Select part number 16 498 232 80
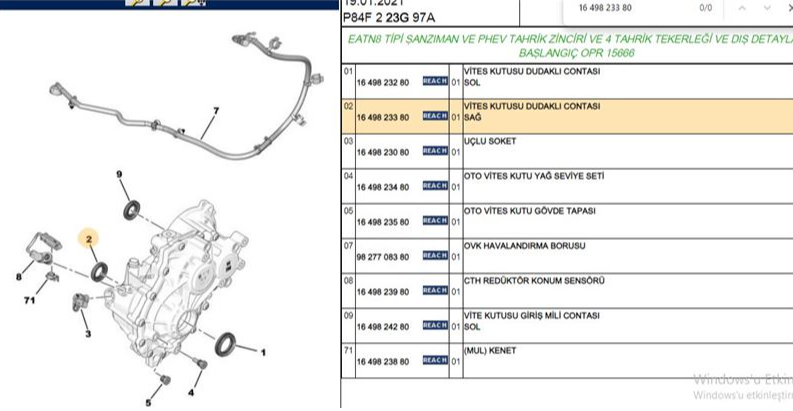This screenshot has height=411, width=793. click(383, 82)
